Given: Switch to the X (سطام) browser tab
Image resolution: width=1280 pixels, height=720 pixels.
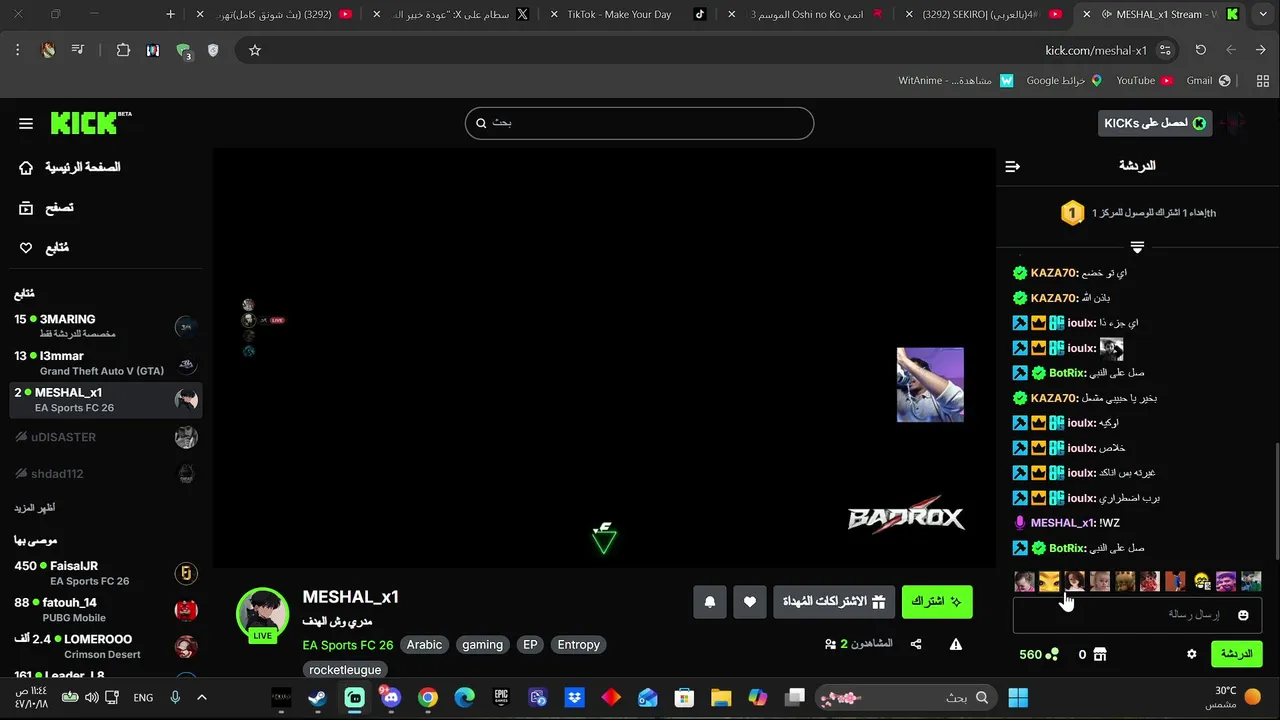Looking at the screenshot, I should [x=452, y=14].
